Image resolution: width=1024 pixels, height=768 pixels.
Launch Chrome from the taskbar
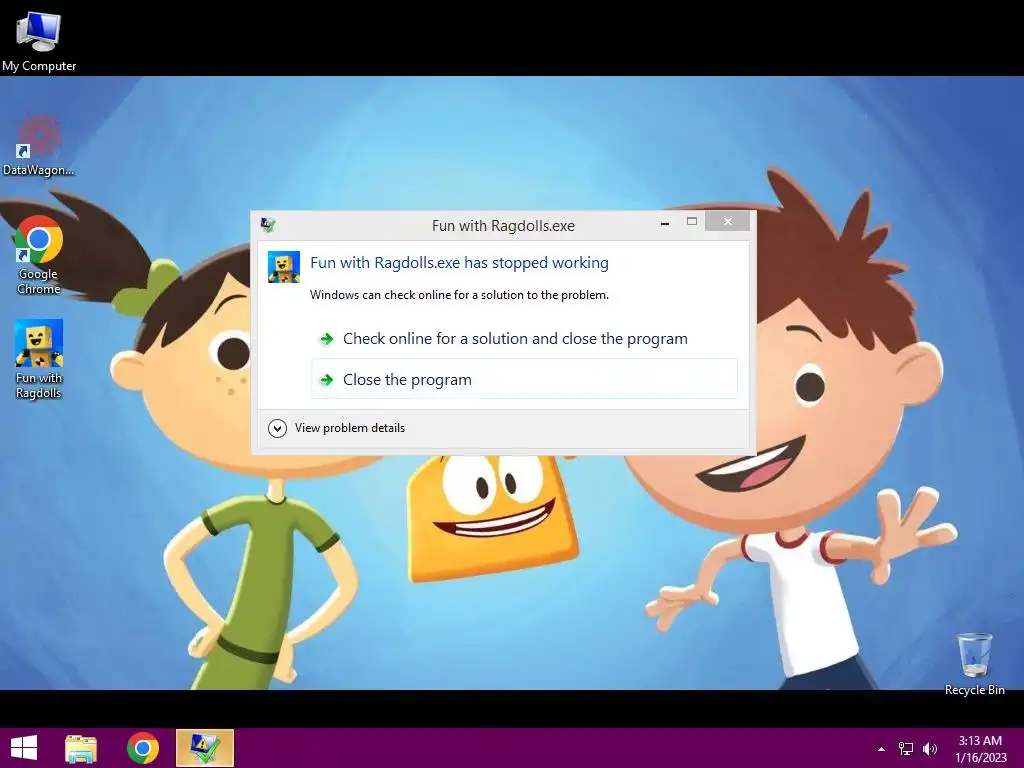click(143, 748)
